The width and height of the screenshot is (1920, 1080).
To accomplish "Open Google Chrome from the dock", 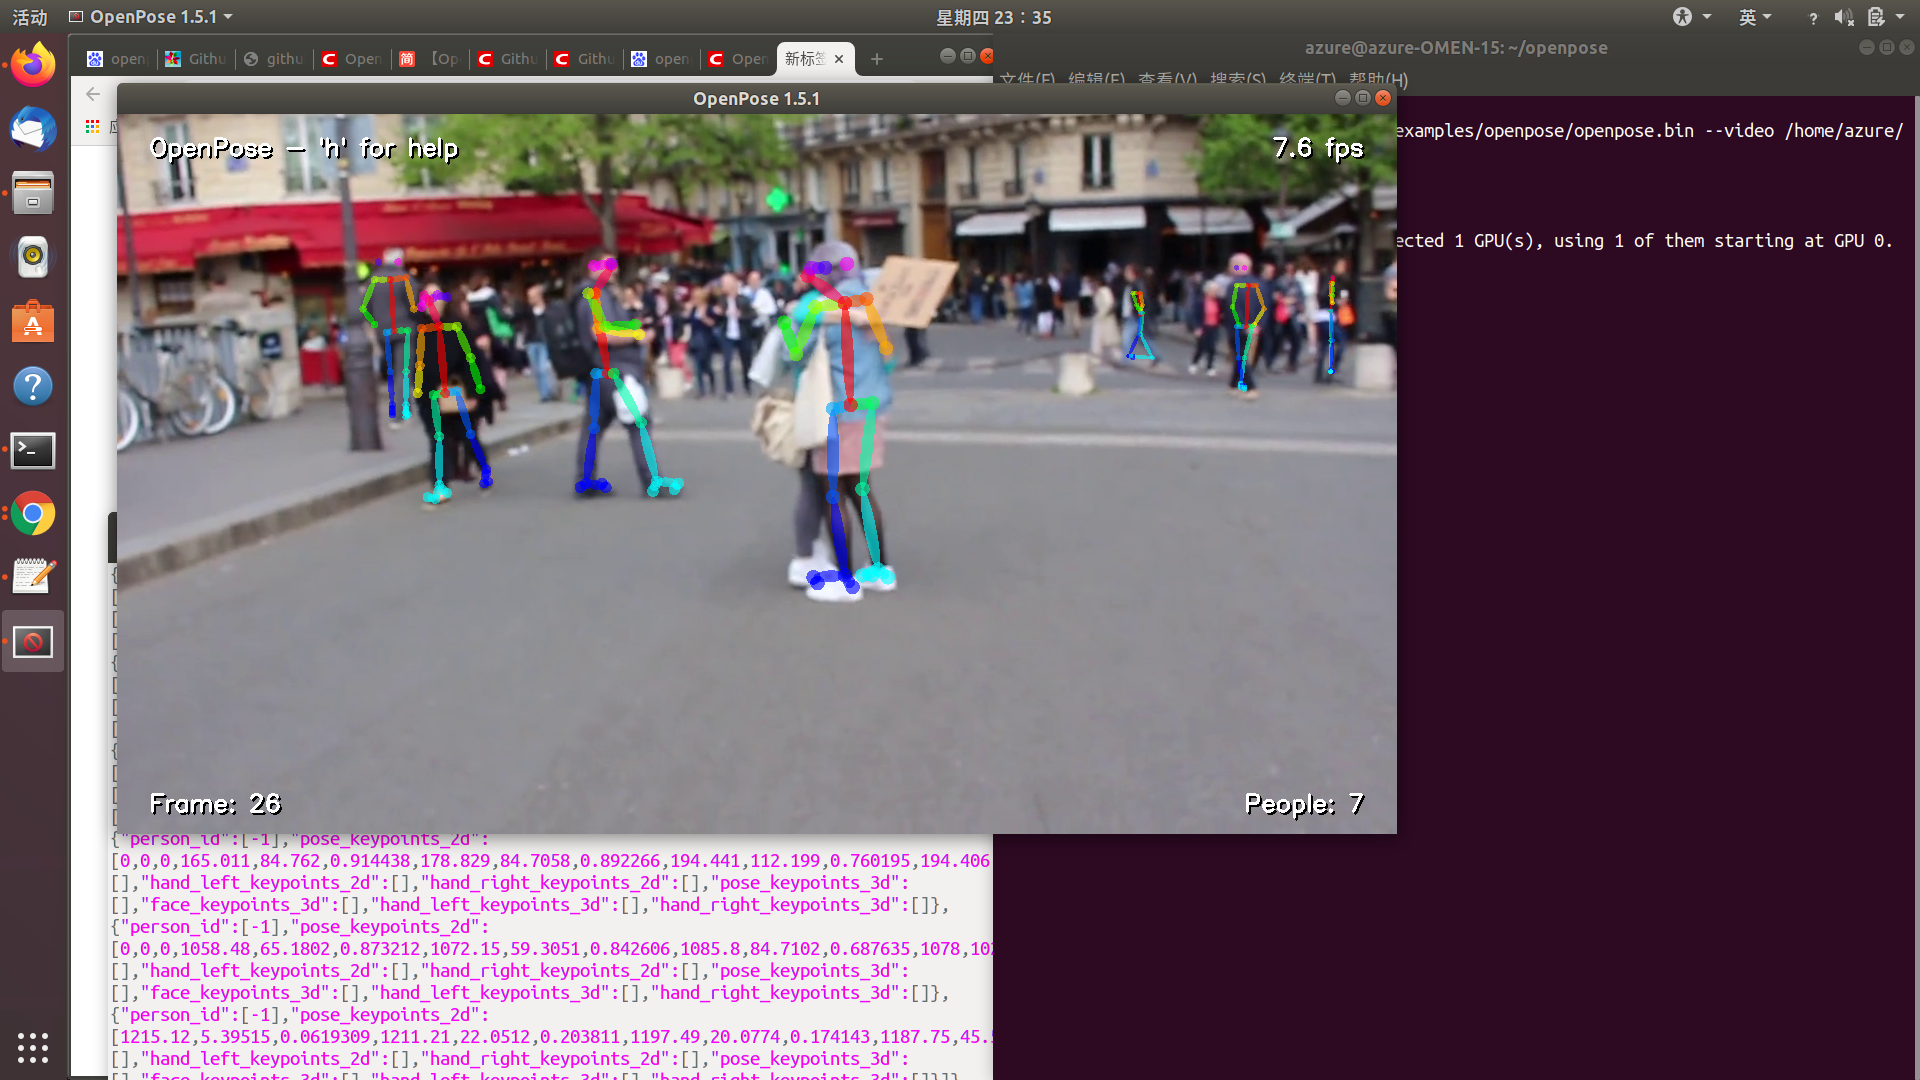I will [33, 514].
